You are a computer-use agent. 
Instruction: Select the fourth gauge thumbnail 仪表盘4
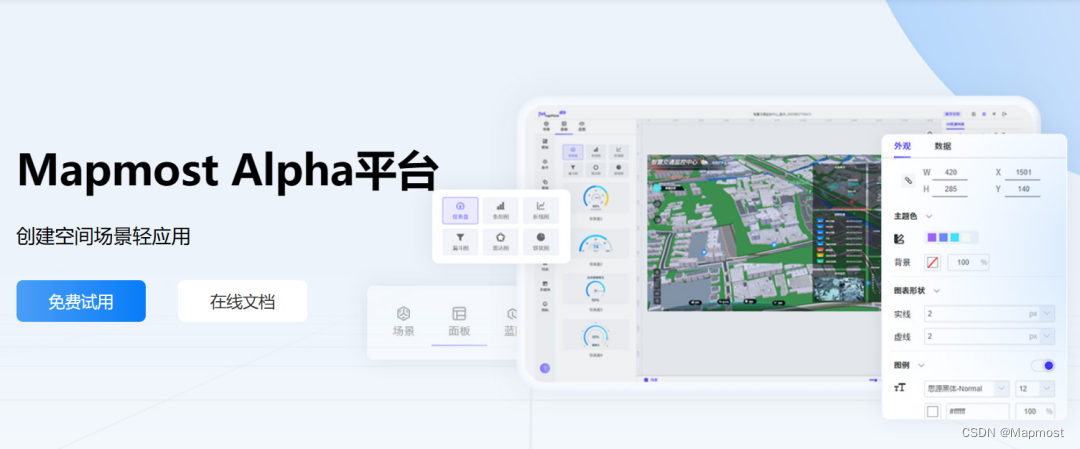click(x=596, y=335)
